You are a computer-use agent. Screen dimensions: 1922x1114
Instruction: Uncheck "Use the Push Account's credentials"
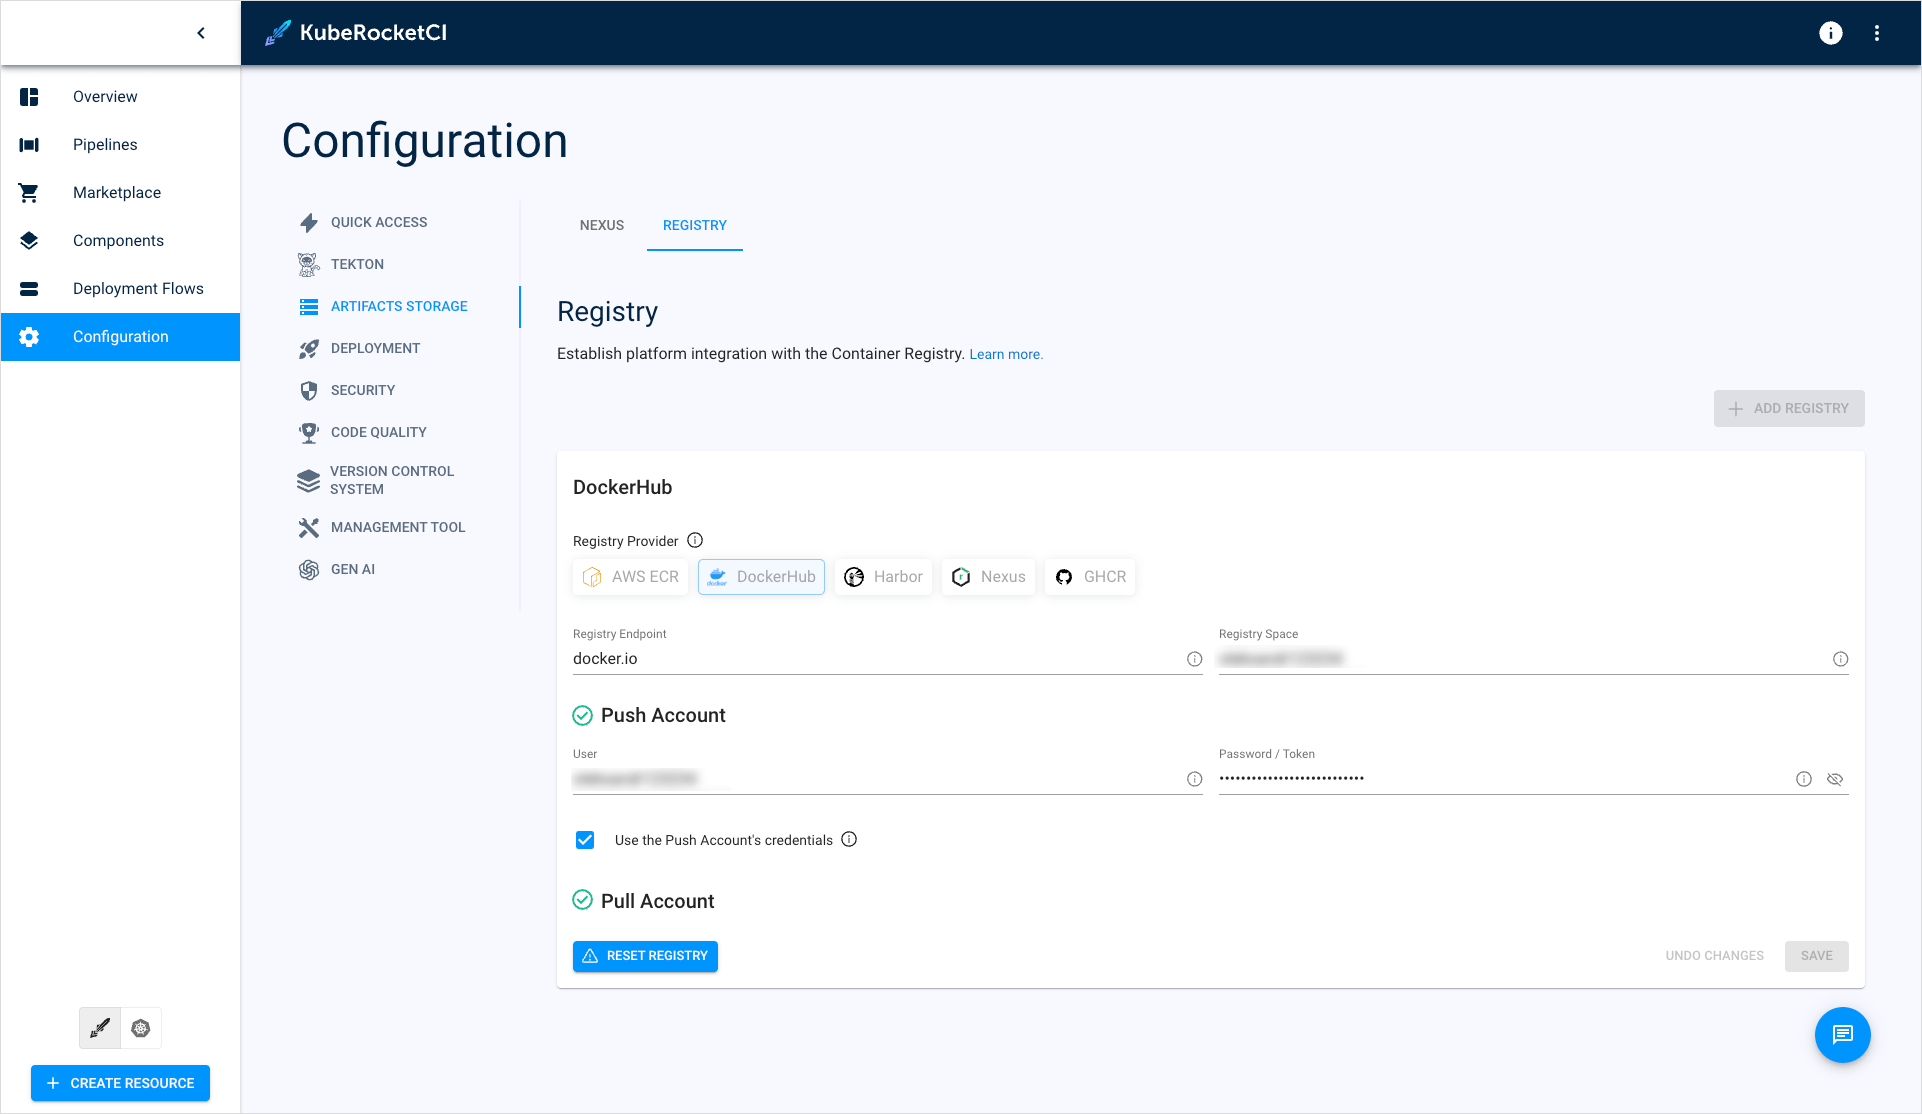tap(584, 840)
